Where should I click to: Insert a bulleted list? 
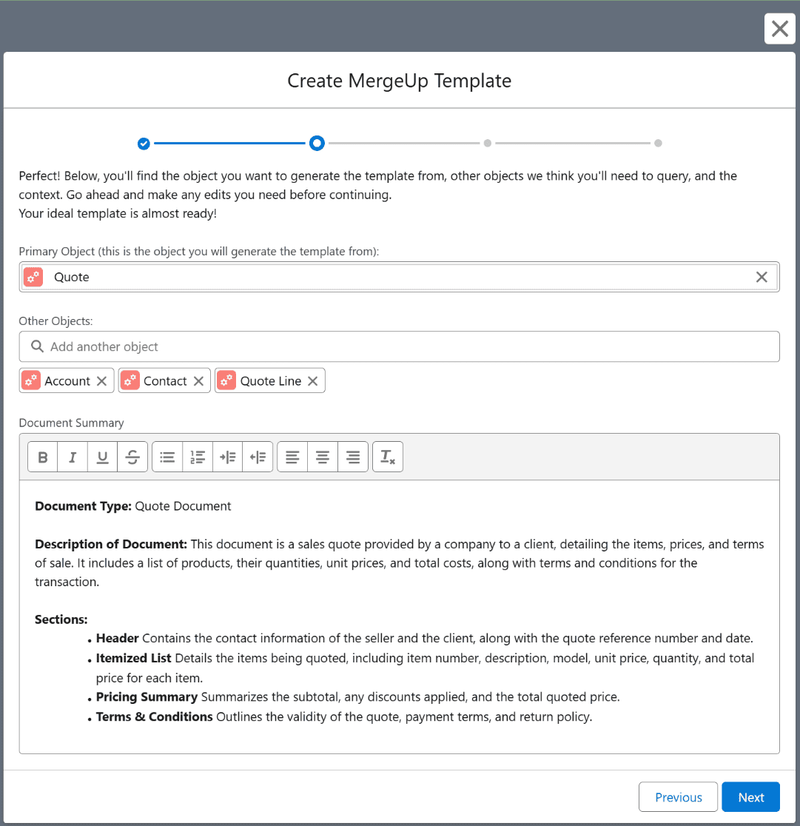point(168,457)
